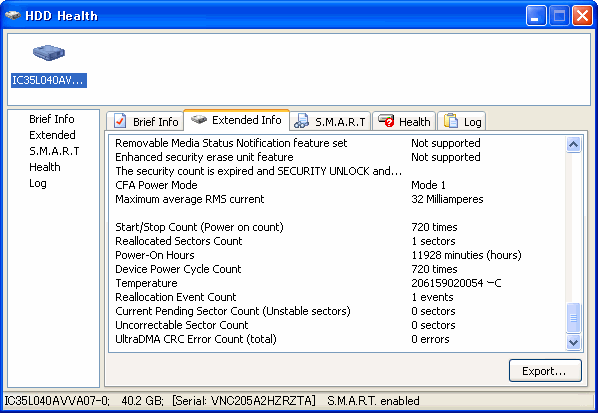The image size is (598, 413).
Task: Select Health in the left sidebar
Action: click(45, 167)
